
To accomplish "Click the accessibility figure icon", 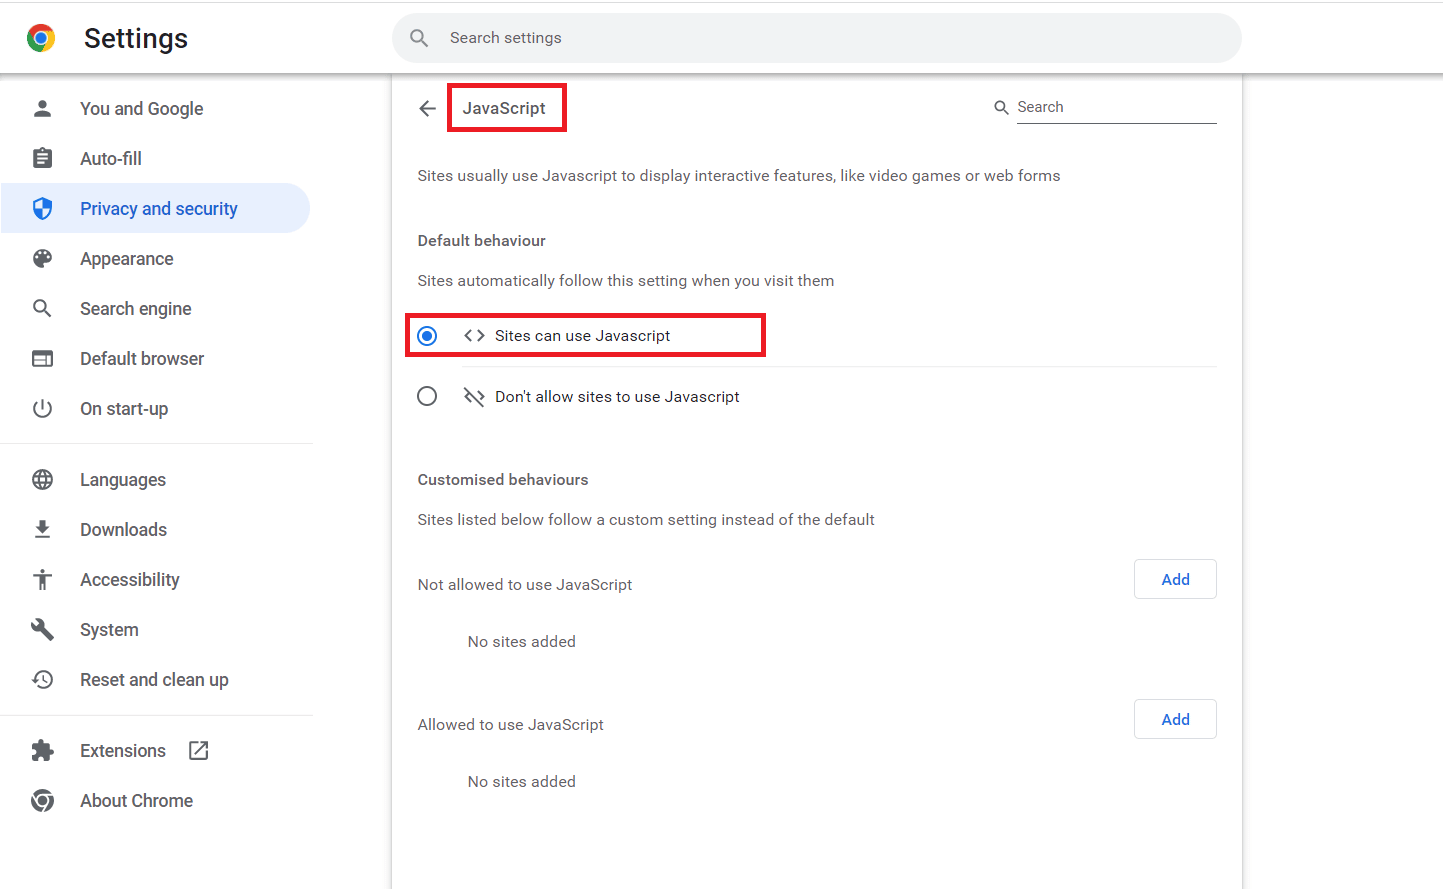I will click(42, 579).
